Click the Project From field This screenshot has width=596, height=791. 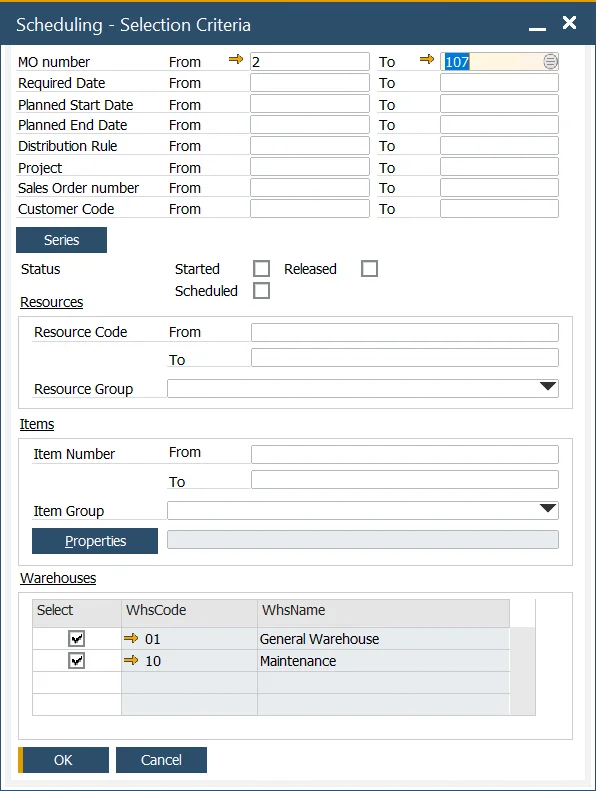tap(310, 166)
